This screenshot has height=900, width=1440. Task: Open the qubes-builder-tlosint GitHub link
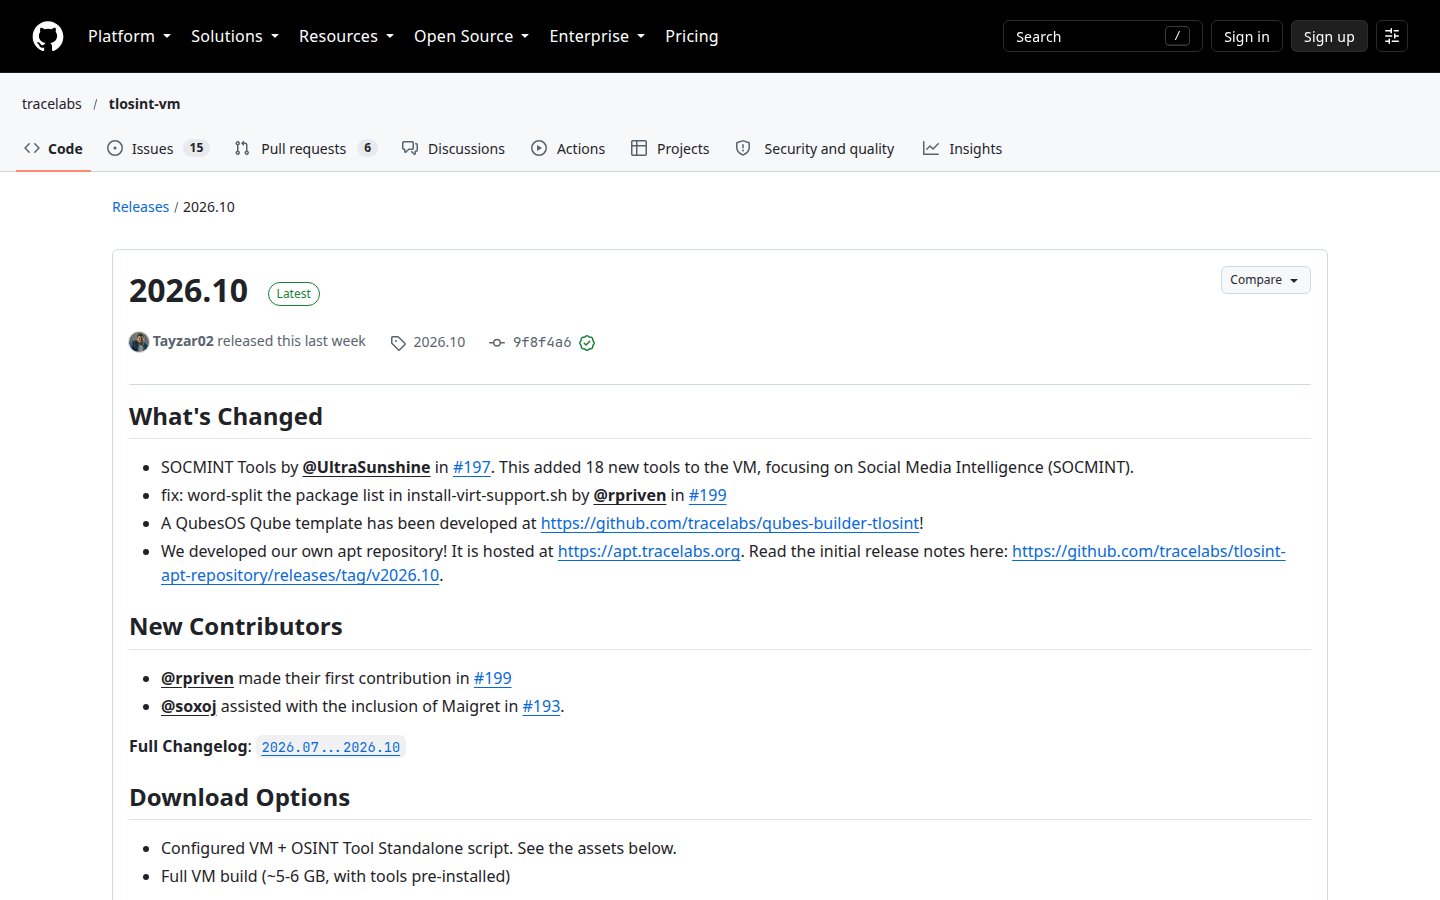(730, 523)
